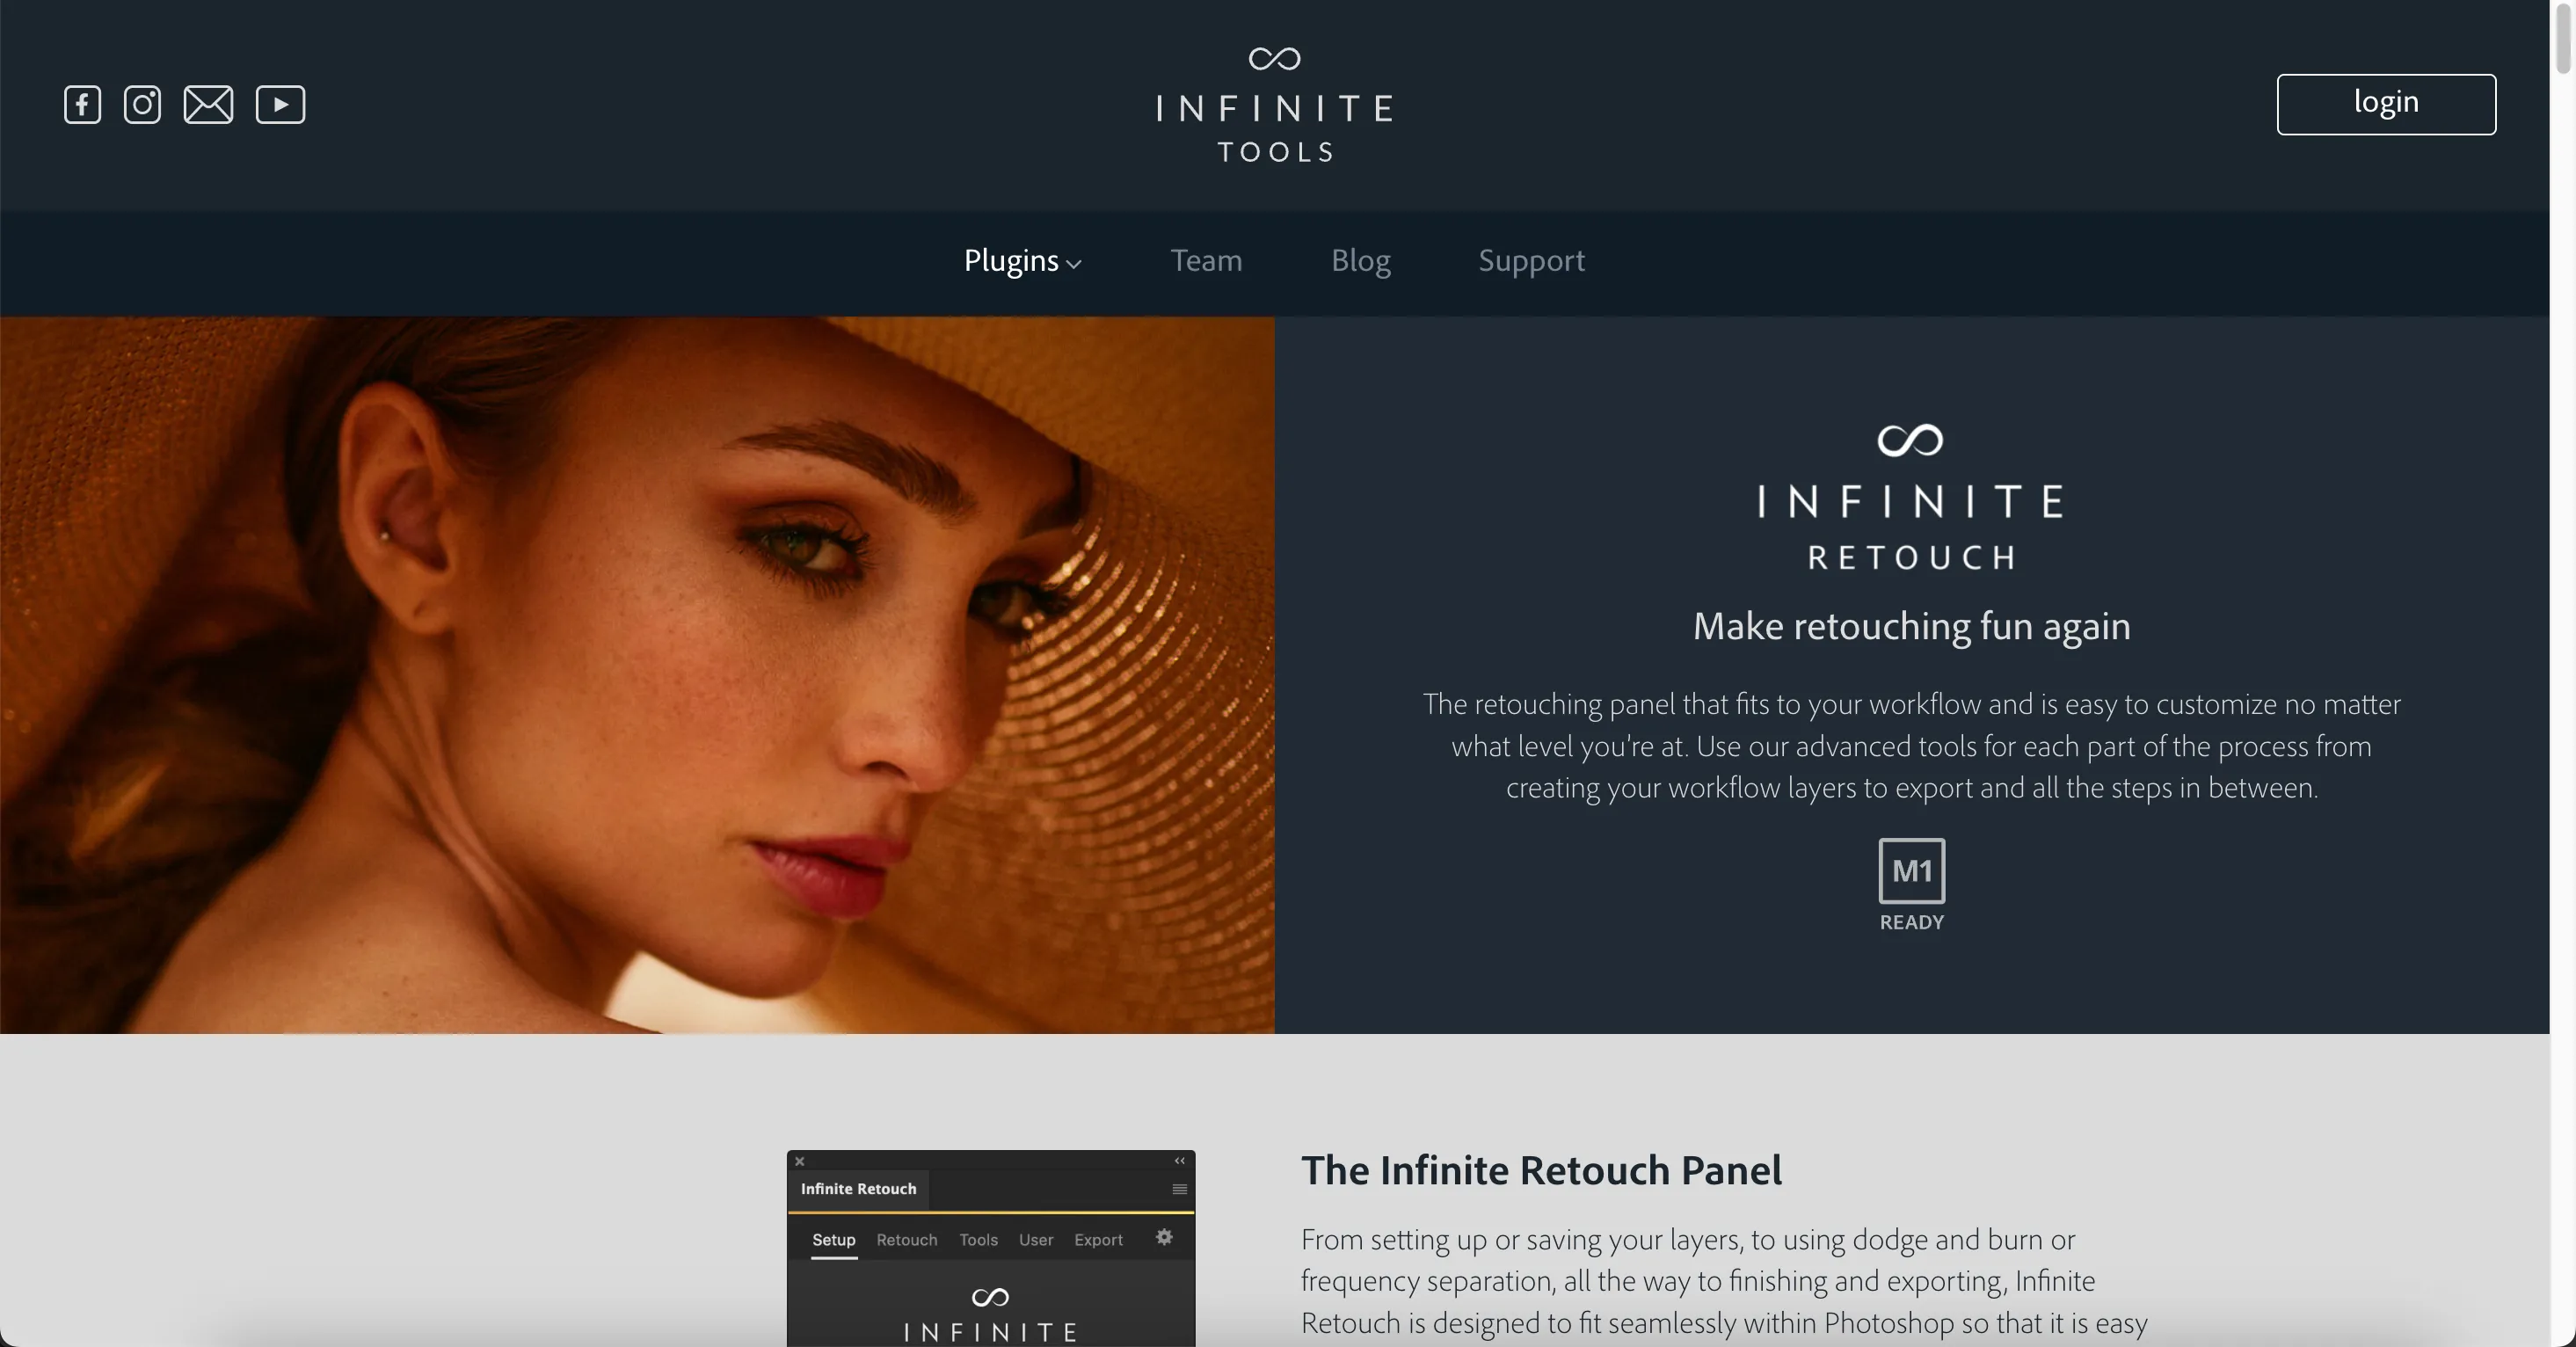Go to the Blog page
This screenshot has width=2576, height=1347.
coord(1360,261)
